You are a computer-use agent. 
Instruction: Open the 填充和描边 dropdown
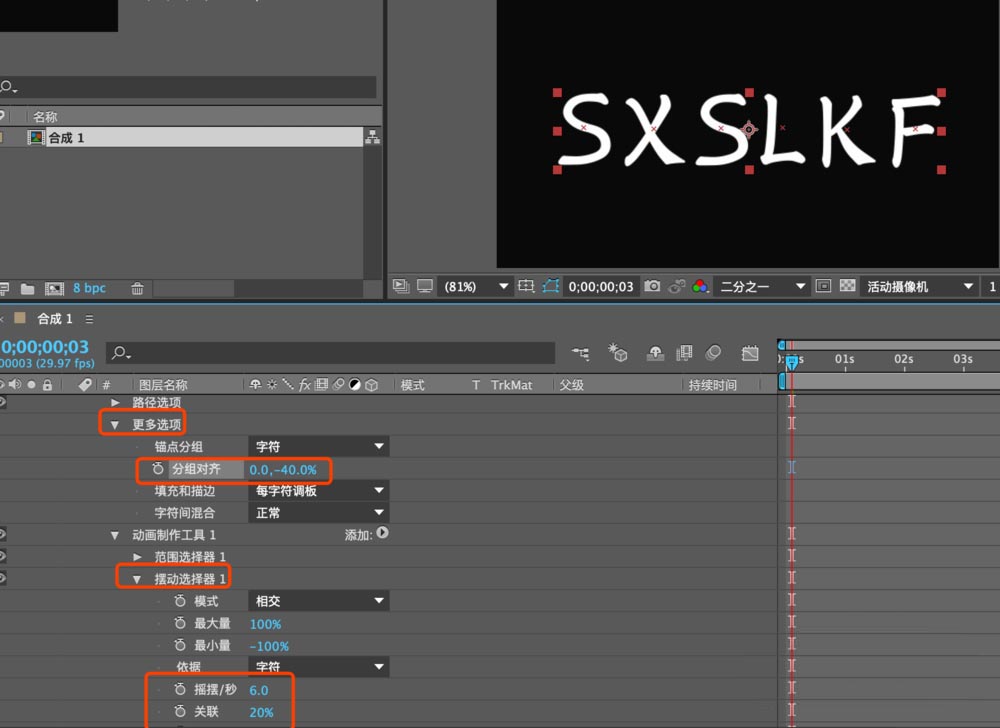click(x=319, y=490)
